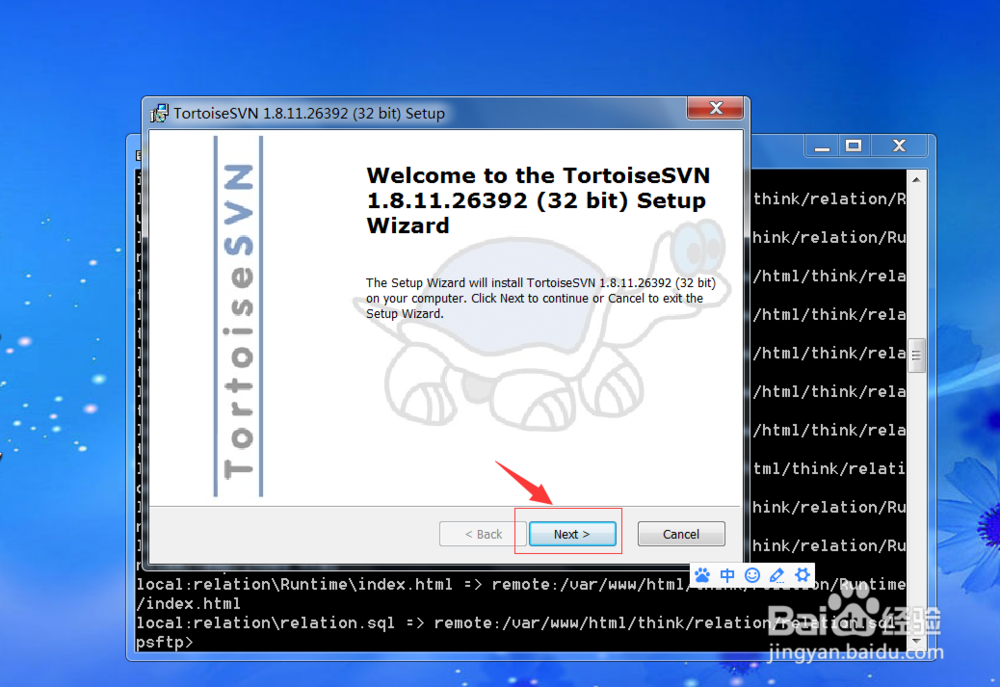1000x687 pixels.
Task: Click Next to continue TortoiseSVN setup
Action: [x=572, y=534]
